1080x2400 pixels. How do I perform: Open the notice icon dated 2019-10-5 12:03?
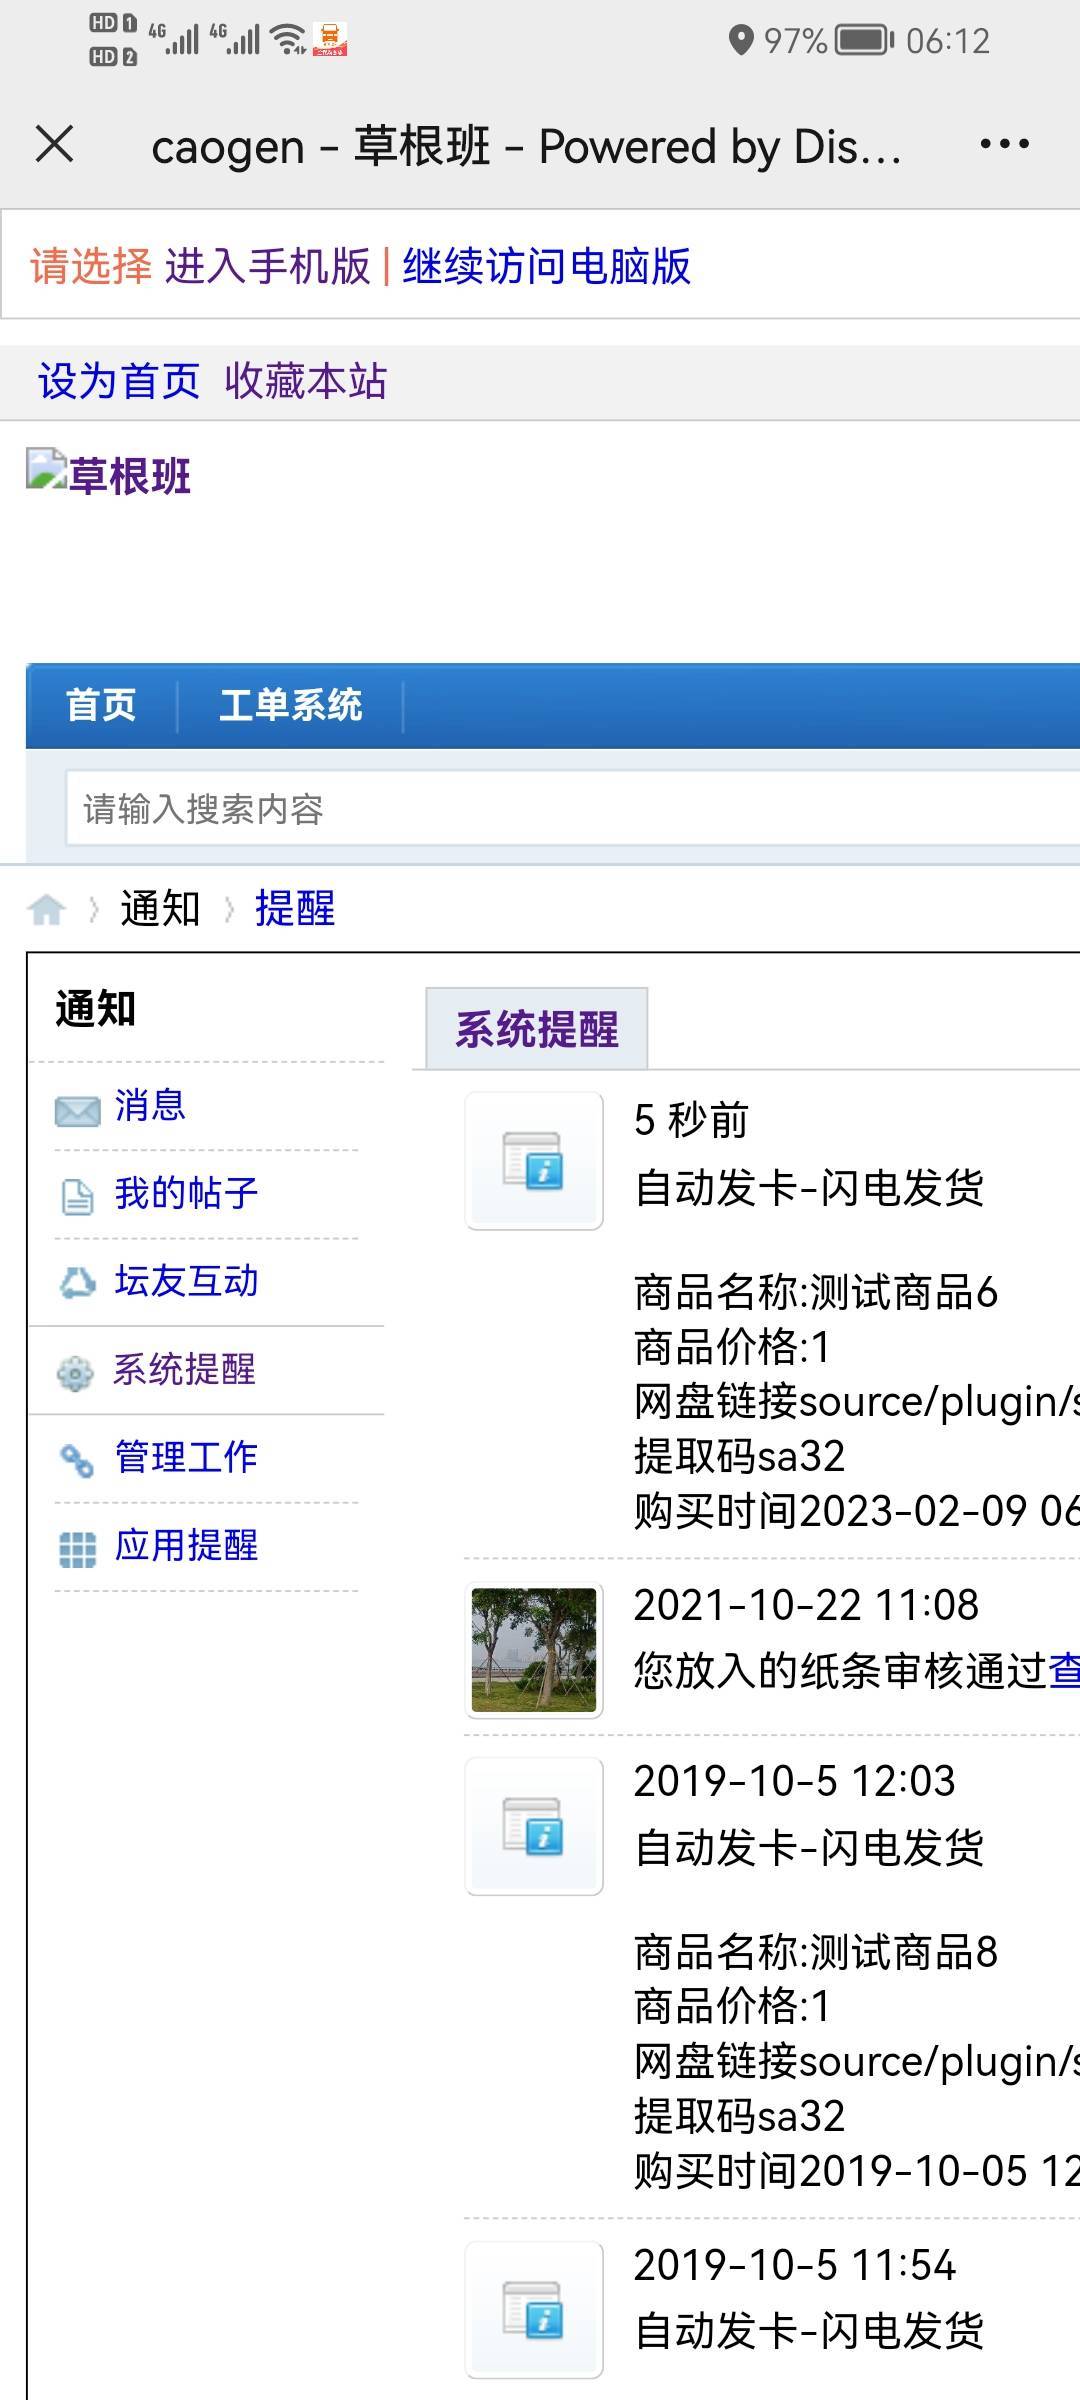[534, 1827]
